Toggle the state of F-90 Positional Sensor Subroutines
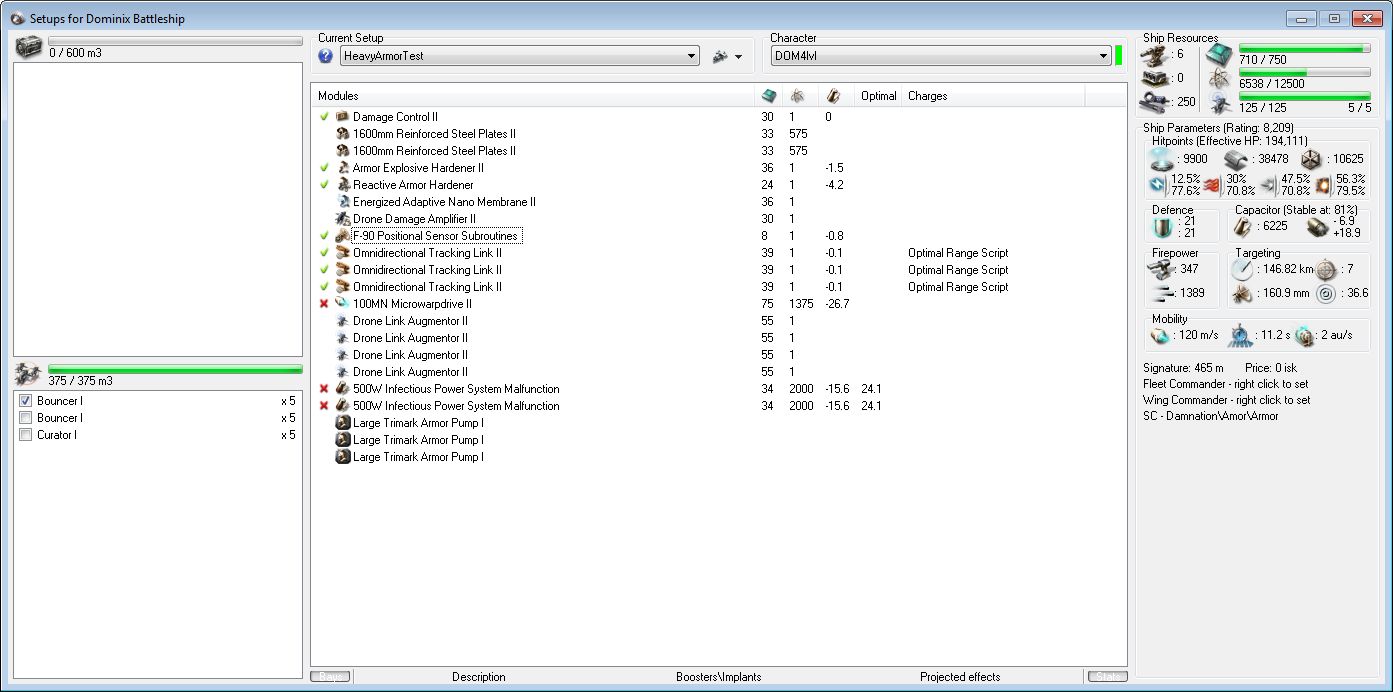 (x=324, y=236)
